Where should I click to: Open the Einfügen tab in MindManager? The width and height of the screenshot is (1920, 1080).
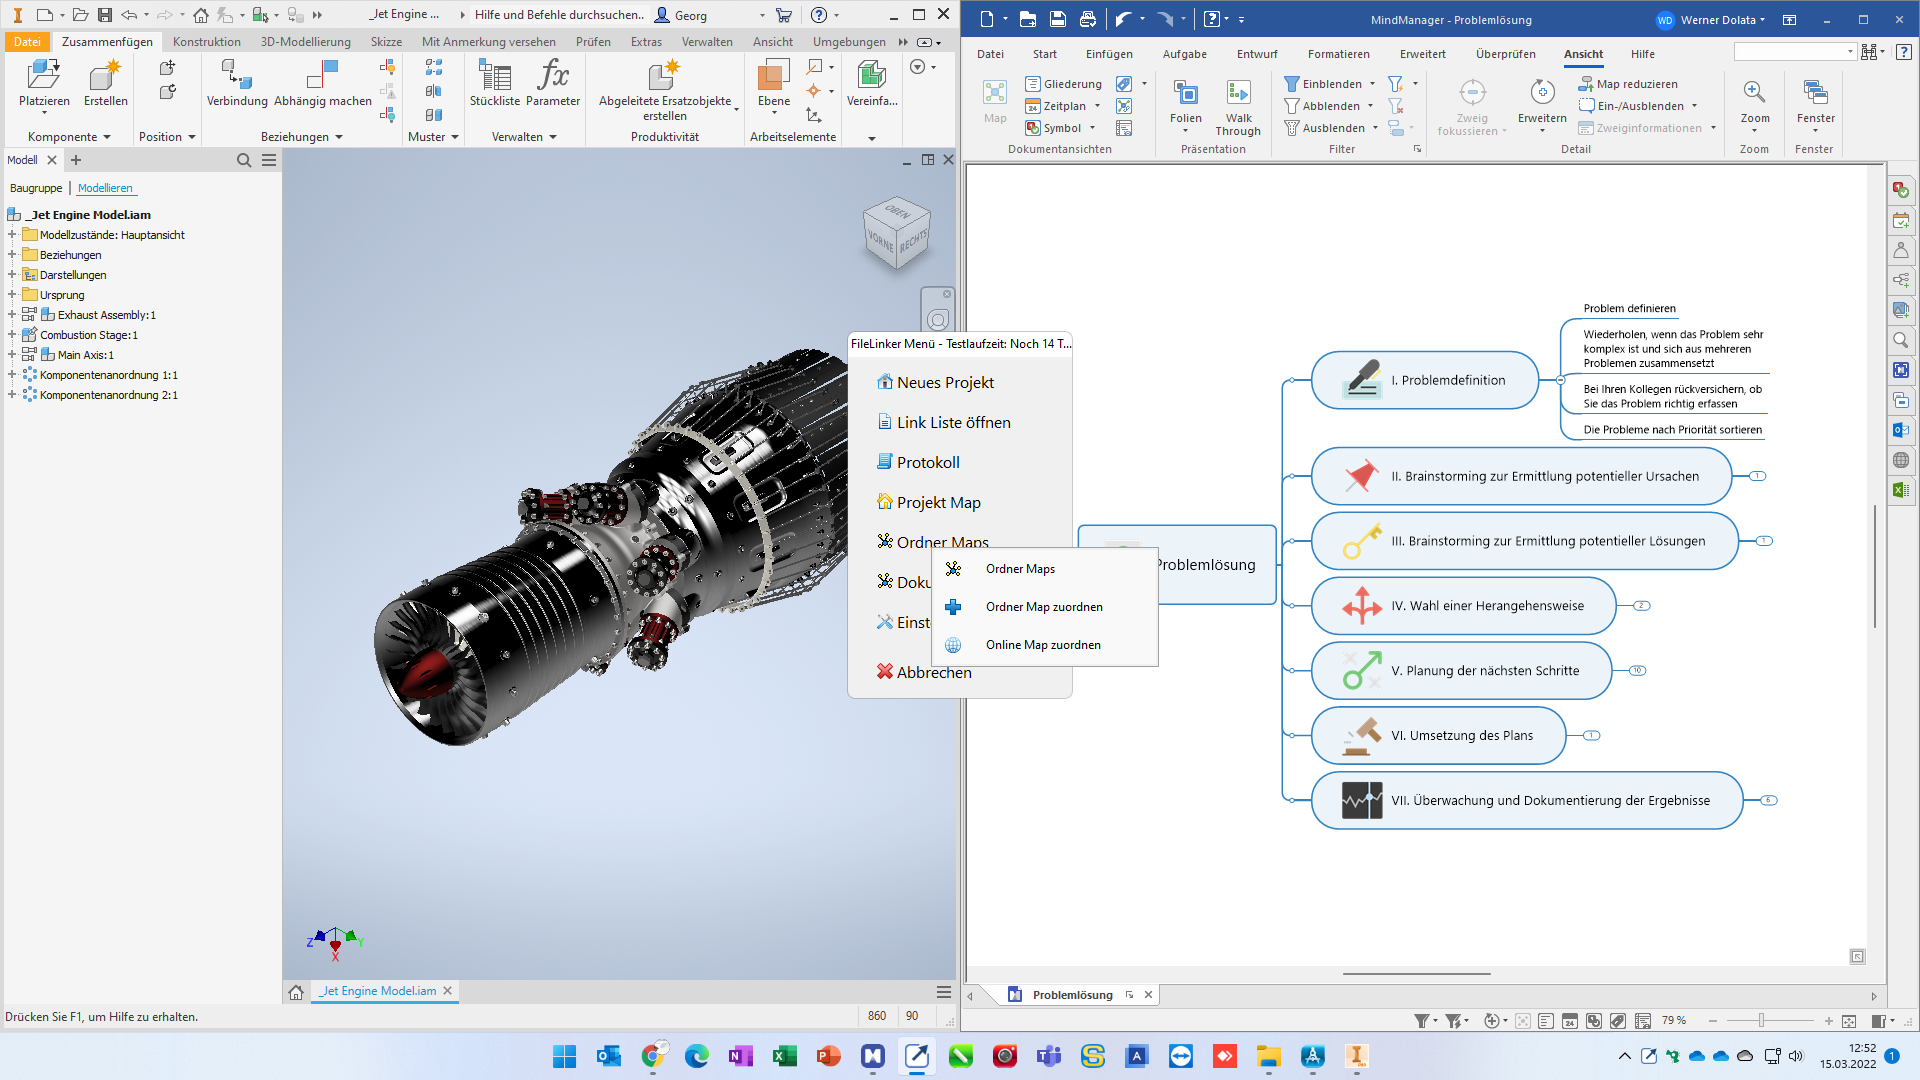[1109, 54]
